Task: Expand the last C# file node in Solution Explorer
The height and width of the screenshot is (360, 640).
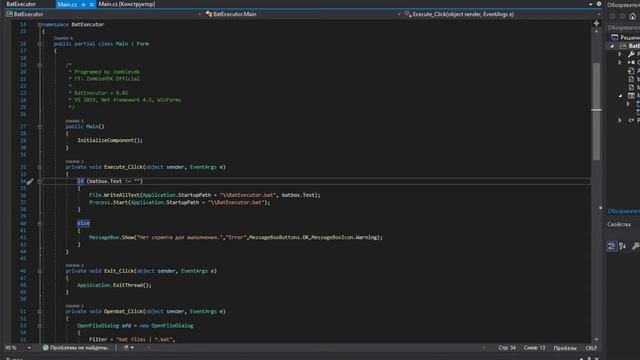Action: tap(620, 120)
